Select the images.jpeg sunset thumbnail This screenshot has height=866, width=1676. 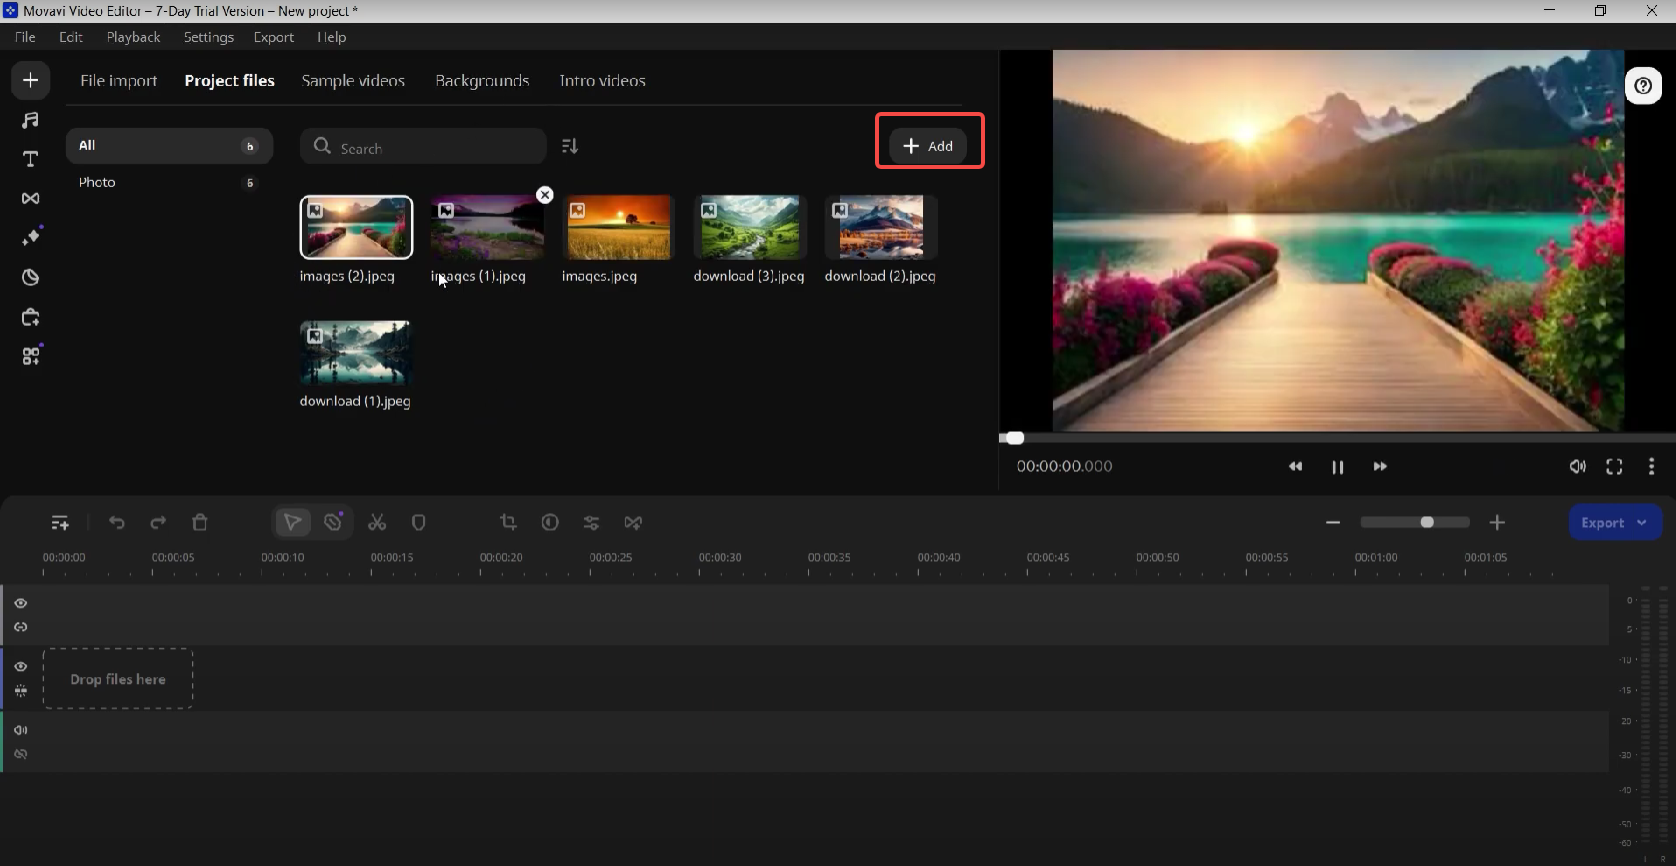pyautogui.click(x=619, y=227)
